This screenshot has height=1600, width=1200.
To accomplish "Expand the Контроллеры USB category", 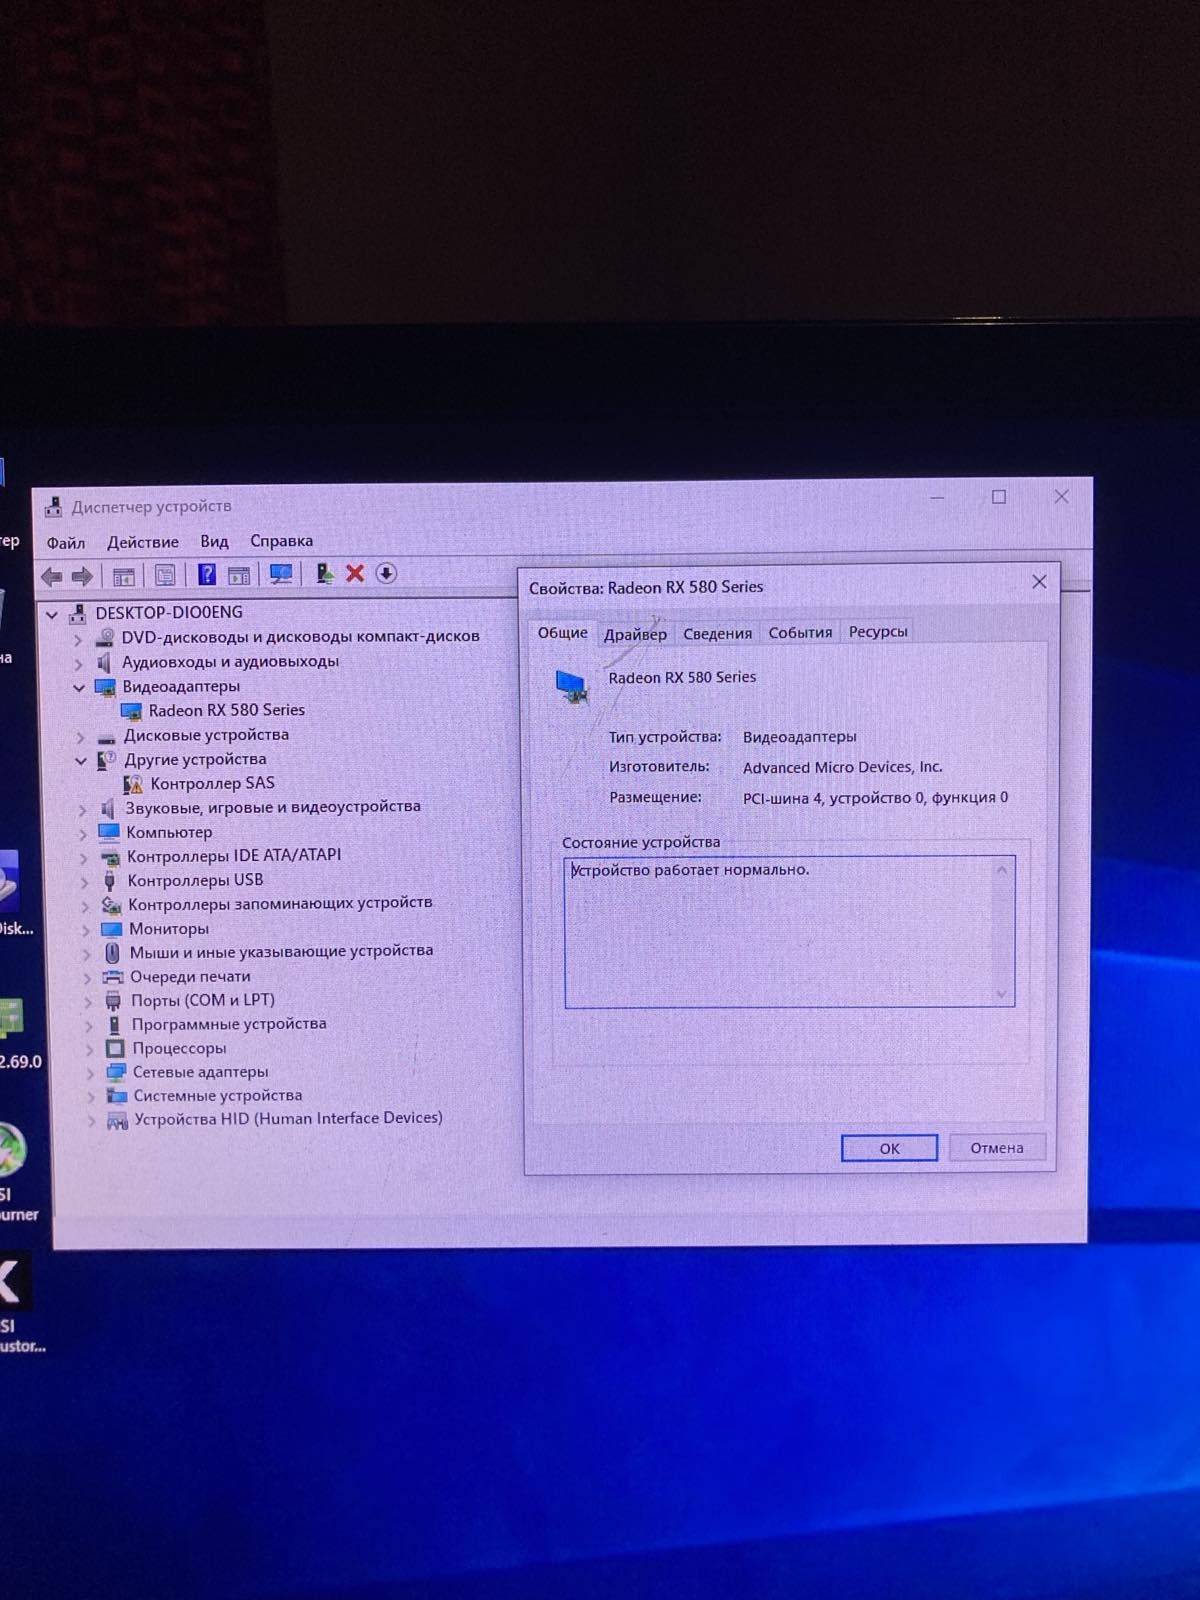I will [x=84, y=882].
